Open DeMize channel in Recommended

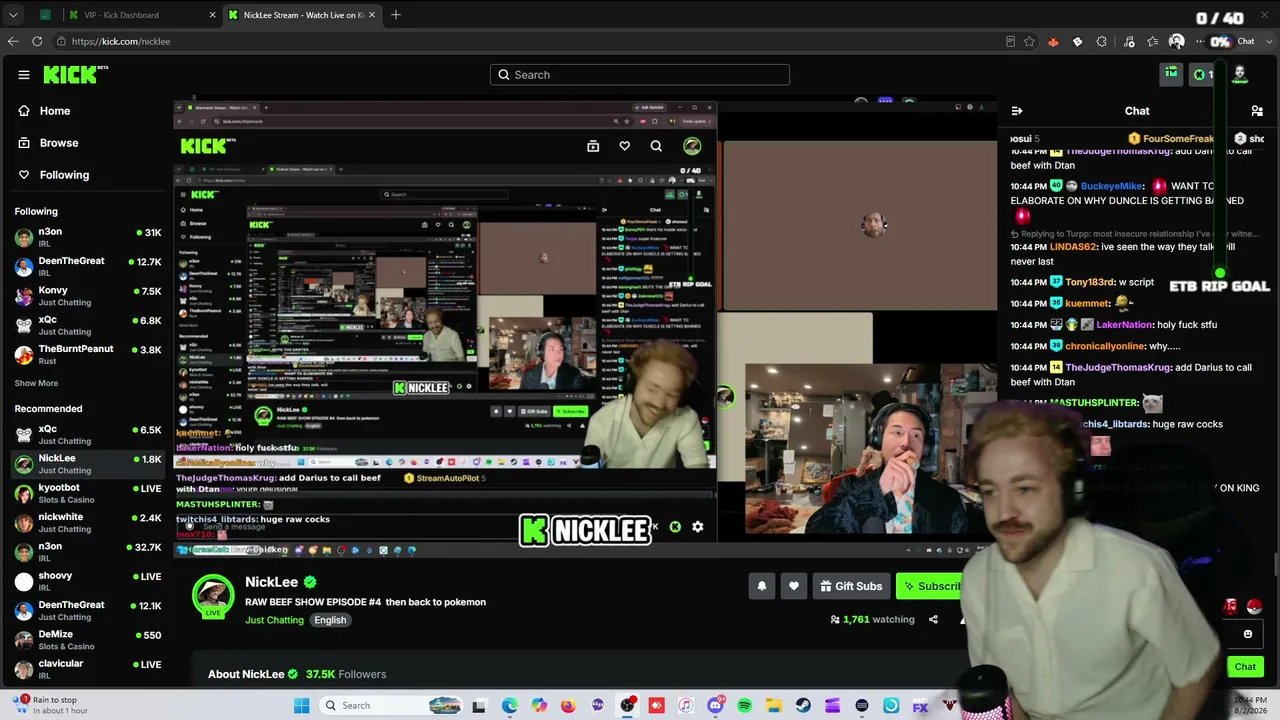(x=88, y=639)
